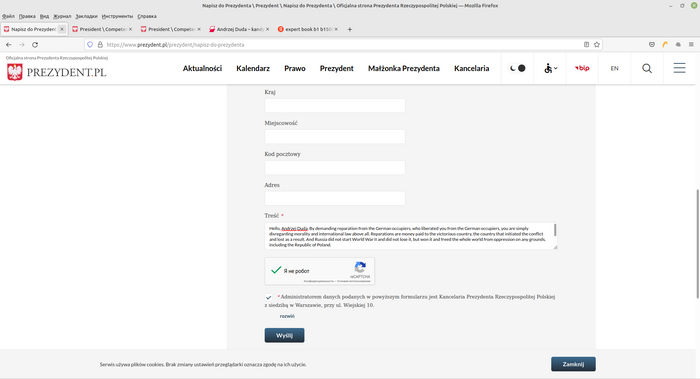Click the padlock site info icon
Viewport: 700px width, 379px height.
pos(100,45)
